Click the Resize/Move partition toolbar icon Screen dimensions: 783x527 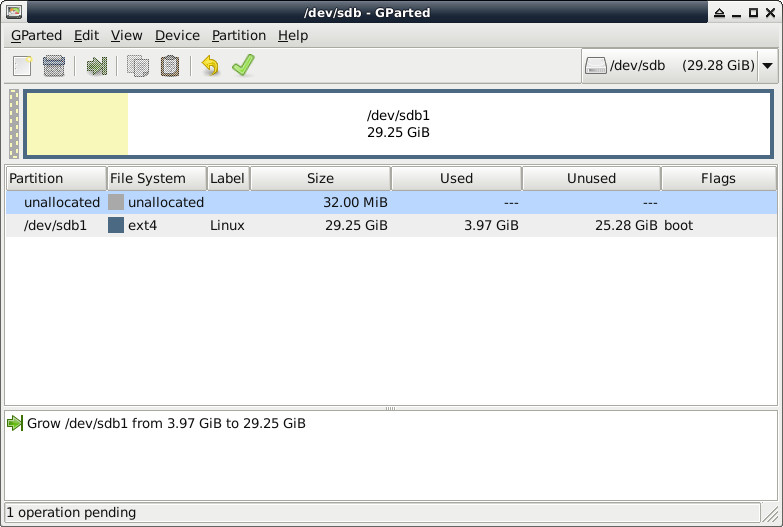point(96,66)
